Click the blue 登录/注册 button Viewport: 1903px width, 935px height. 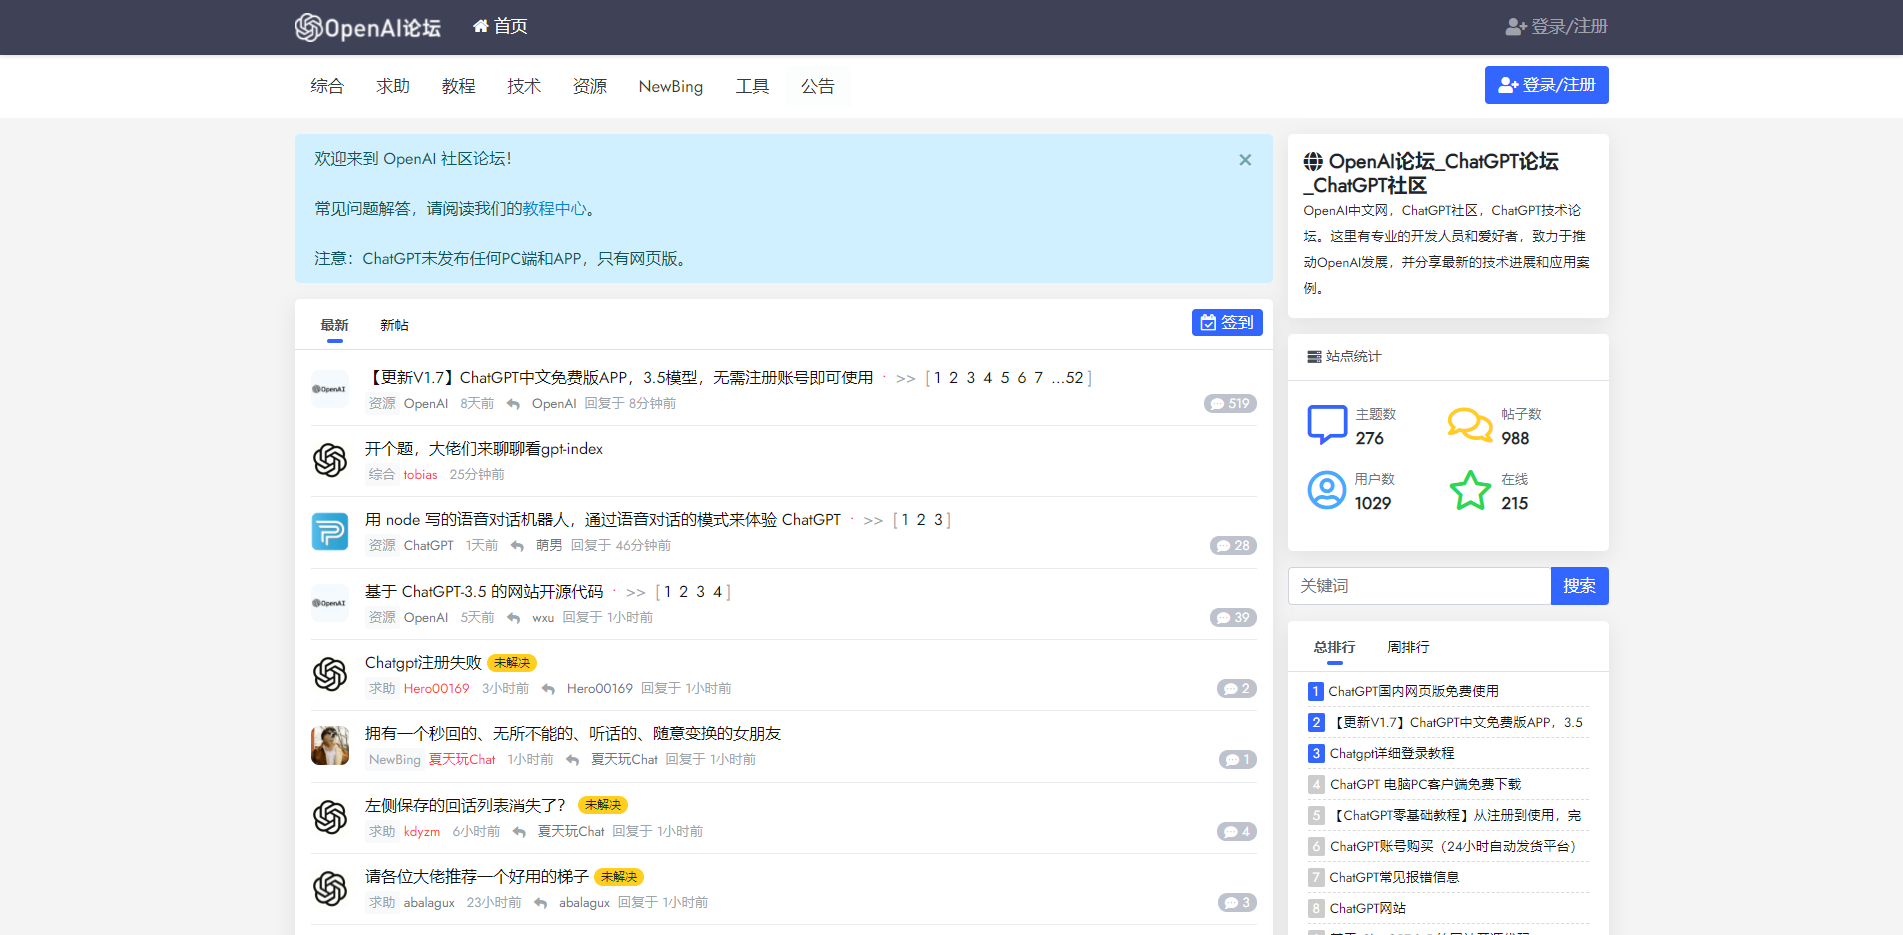(x=1546, y=85)
